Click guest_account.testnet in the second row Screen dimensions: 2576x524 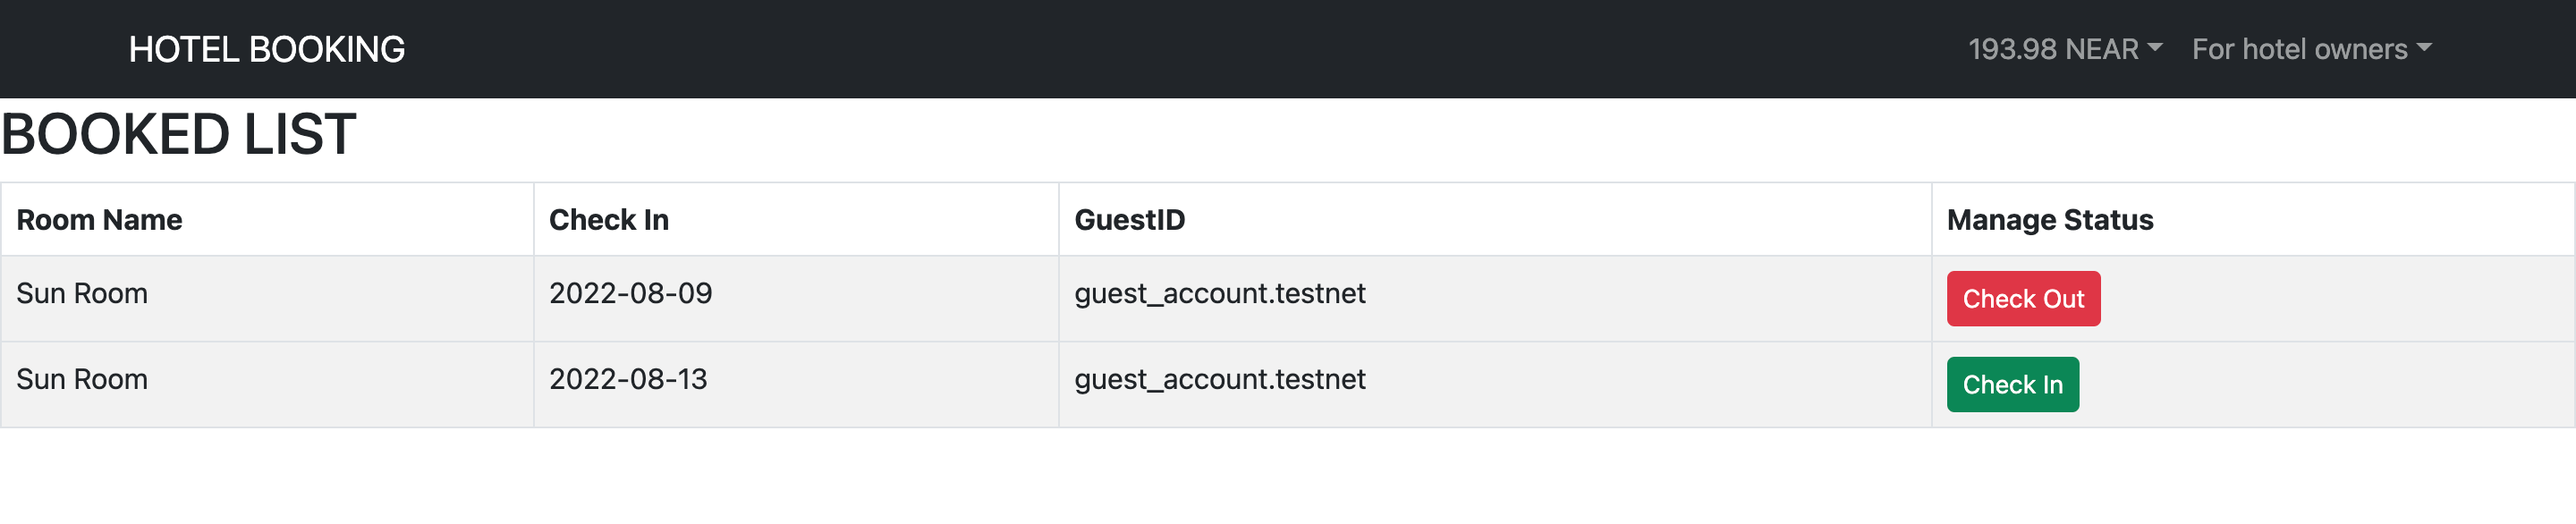click(1220, 379)
